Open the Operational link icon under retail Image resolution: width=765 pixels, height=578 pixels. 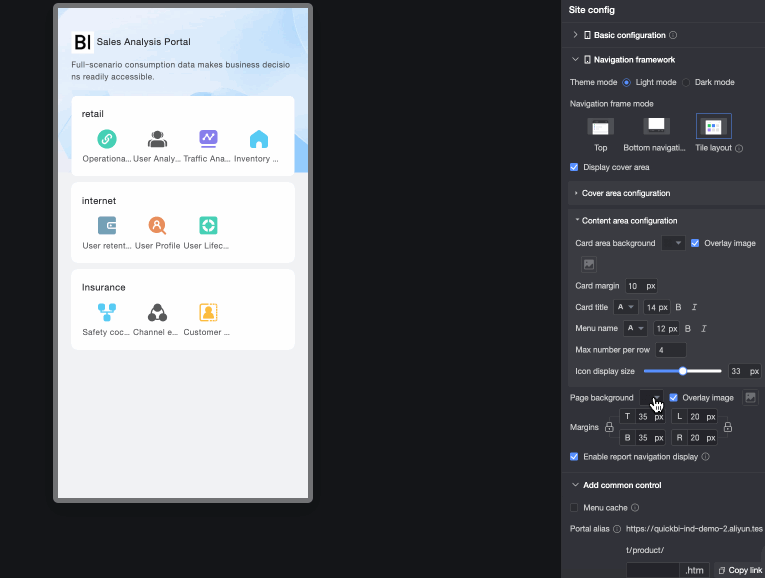pos(107,139)
